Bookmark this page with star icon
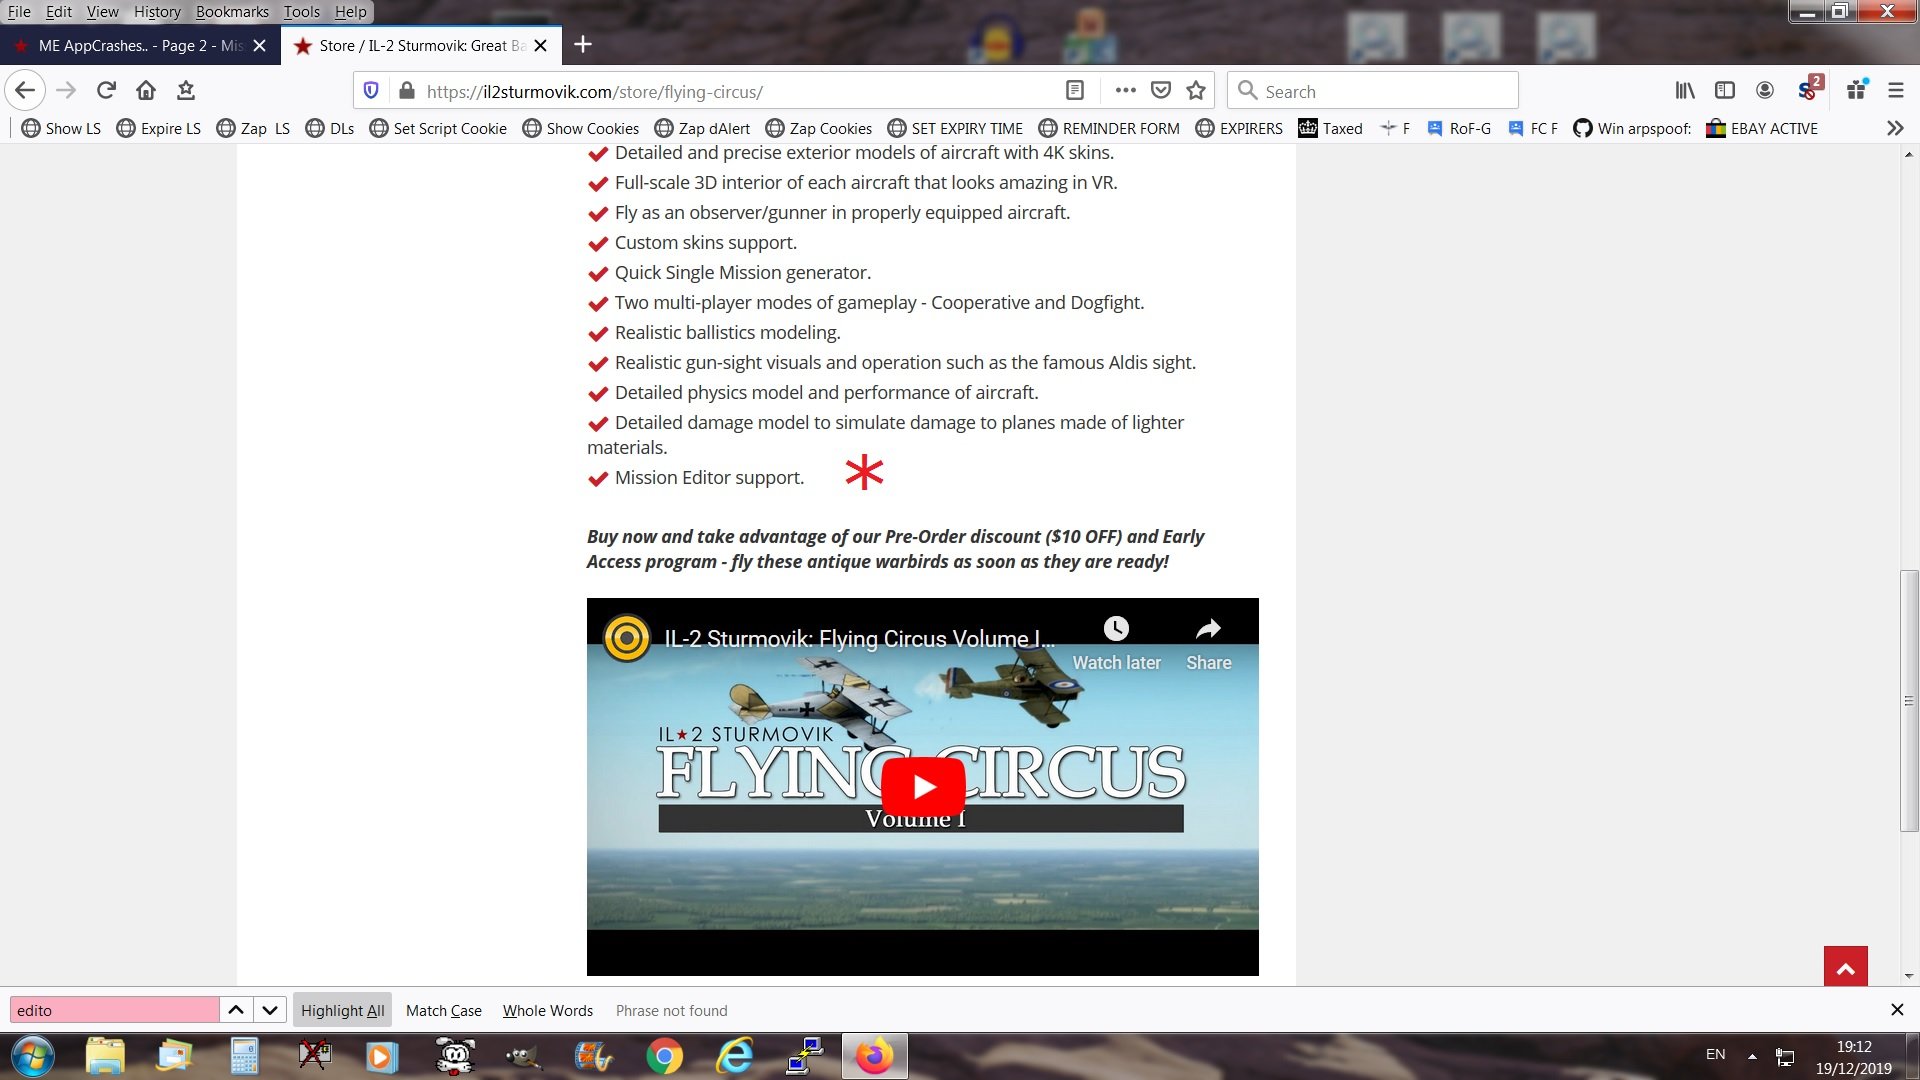1920x1080 pixels. click(1196, 91)
